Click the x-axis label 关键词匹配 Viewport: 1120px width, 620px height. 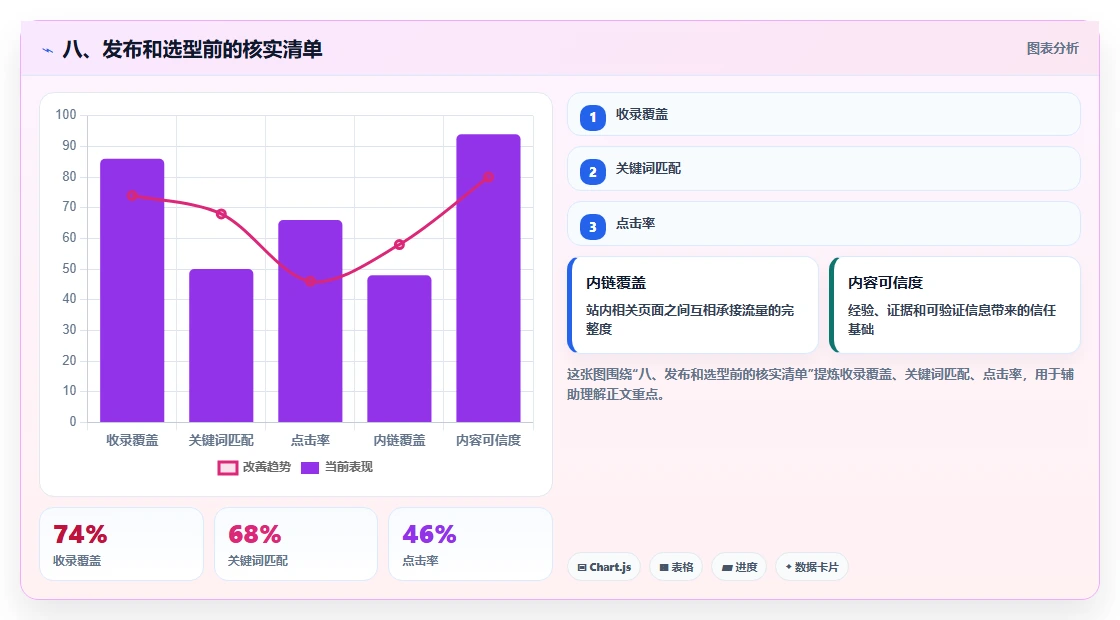click(x=221, y=441)
